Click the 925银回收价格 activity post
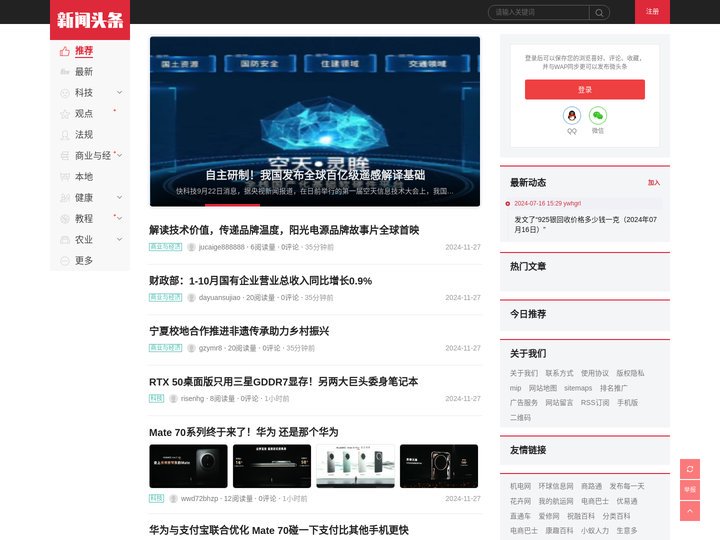 (585, 225)
